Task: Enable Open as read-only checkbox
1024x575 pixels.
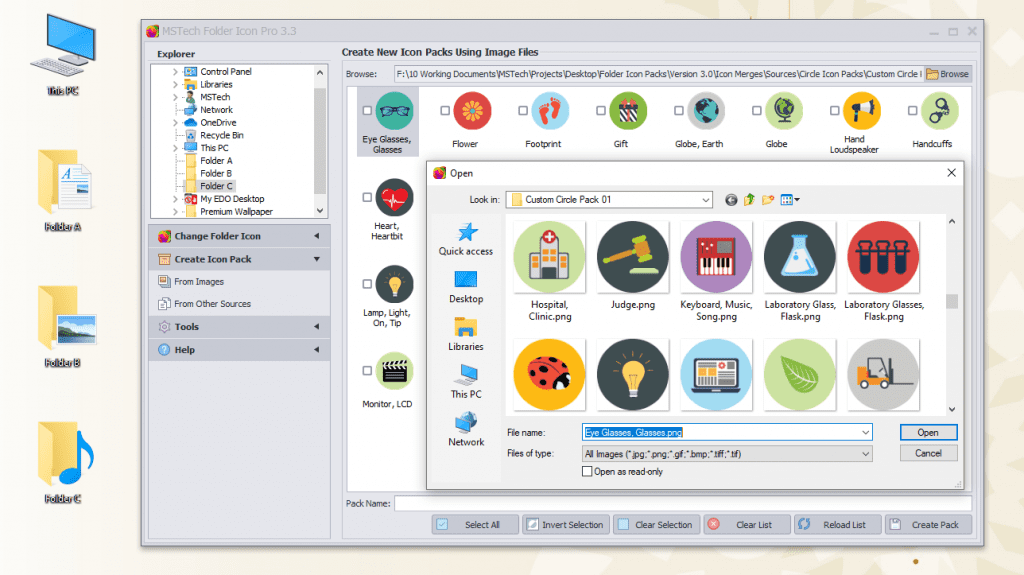Action: (x=587, y=472)
